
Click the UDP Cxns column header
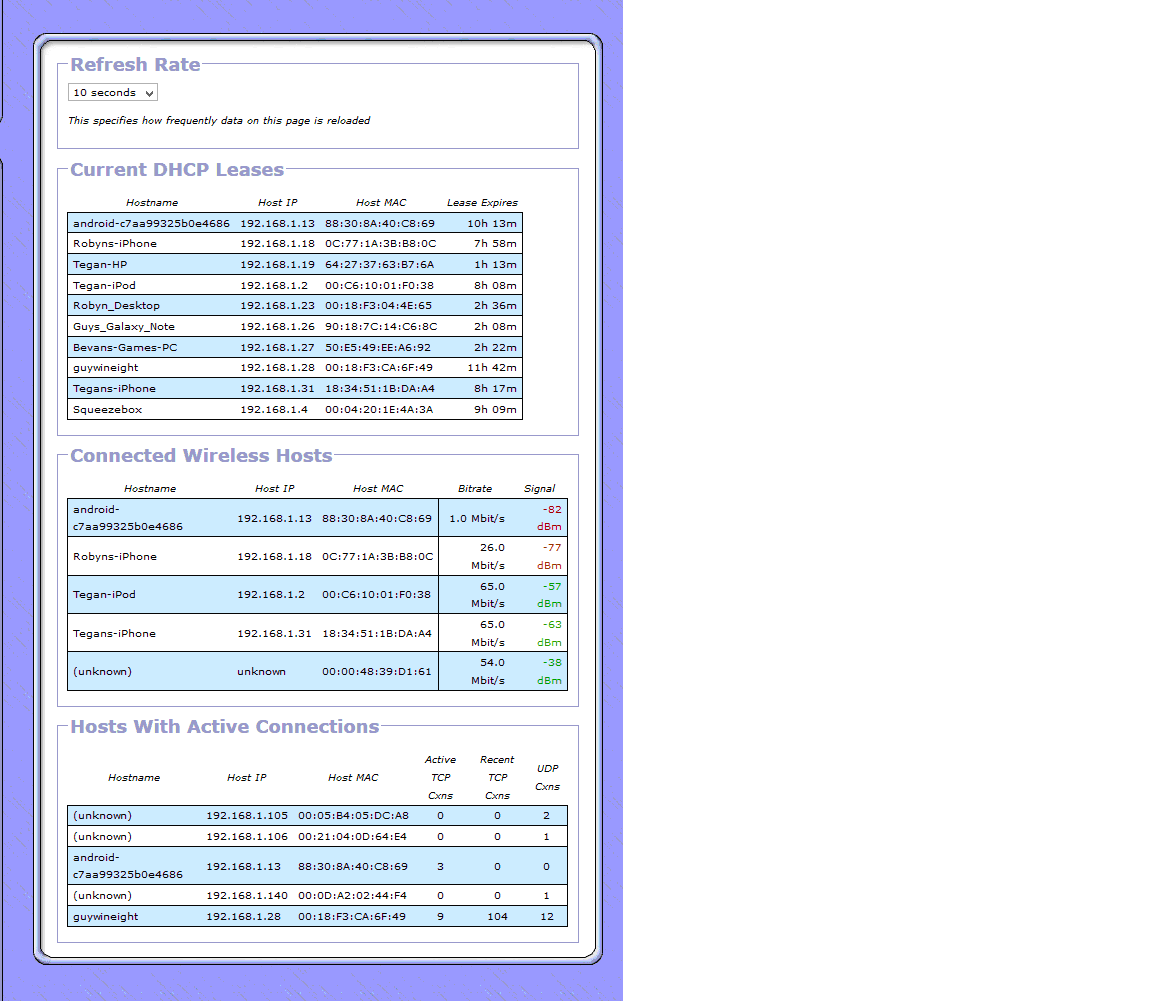[x=547, y=778]
